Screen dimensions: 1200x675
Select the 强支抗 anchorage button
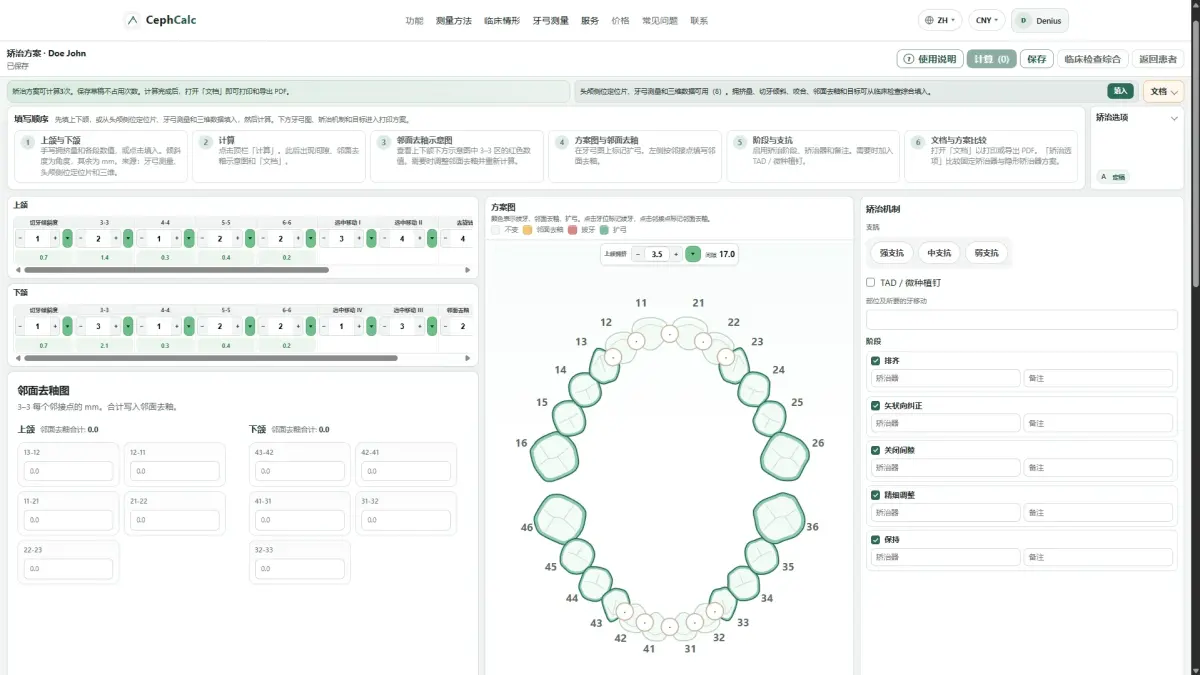[892, 253]
